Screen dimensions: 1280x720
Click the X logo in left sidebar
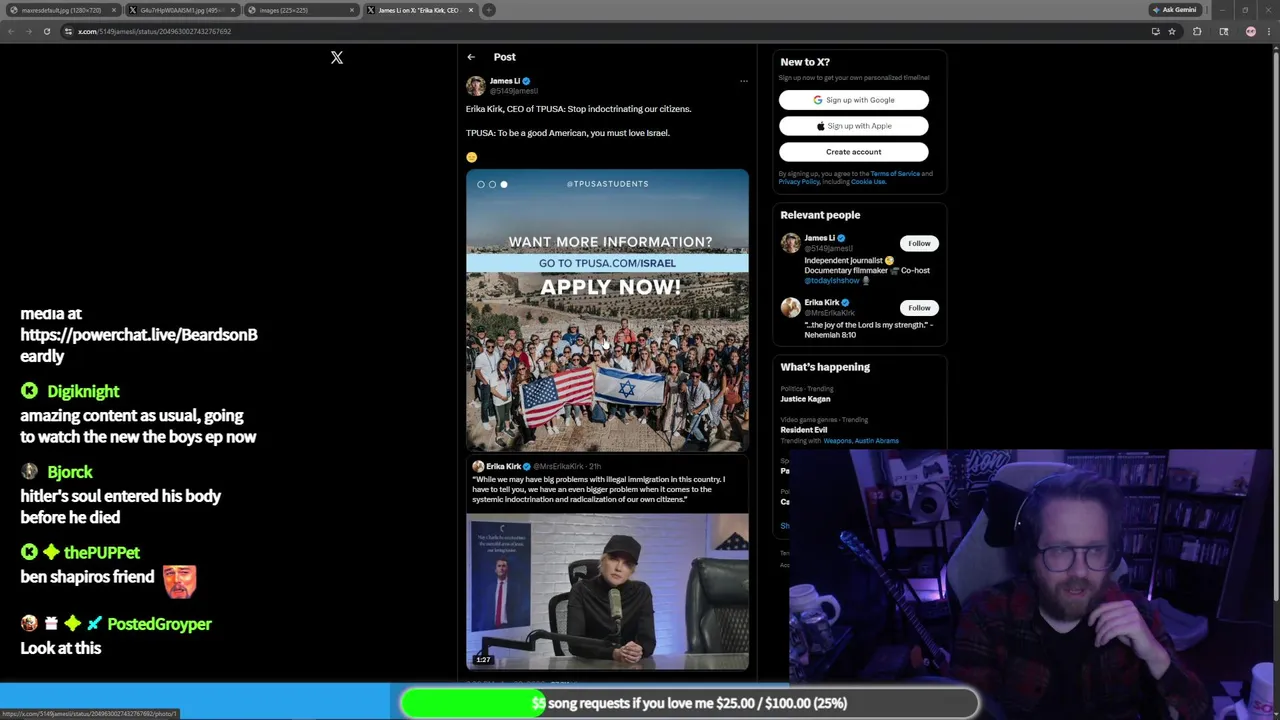(x=337, y=58)
